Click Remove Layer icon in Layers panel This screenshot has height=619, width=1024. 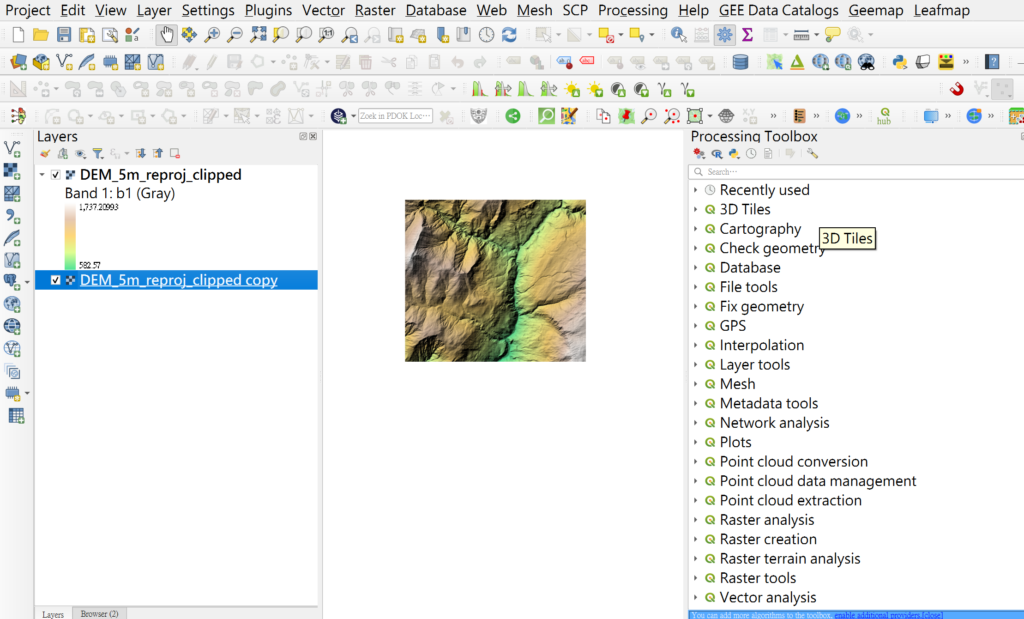tap(175, 154)
